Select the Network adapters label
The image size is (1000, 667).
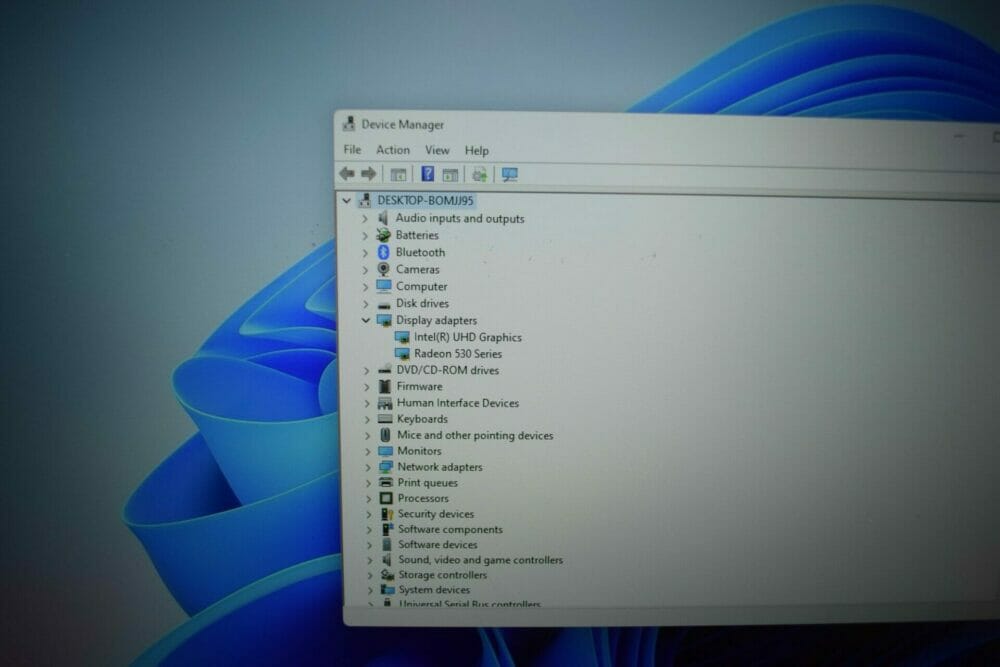(x=440, y=467)
